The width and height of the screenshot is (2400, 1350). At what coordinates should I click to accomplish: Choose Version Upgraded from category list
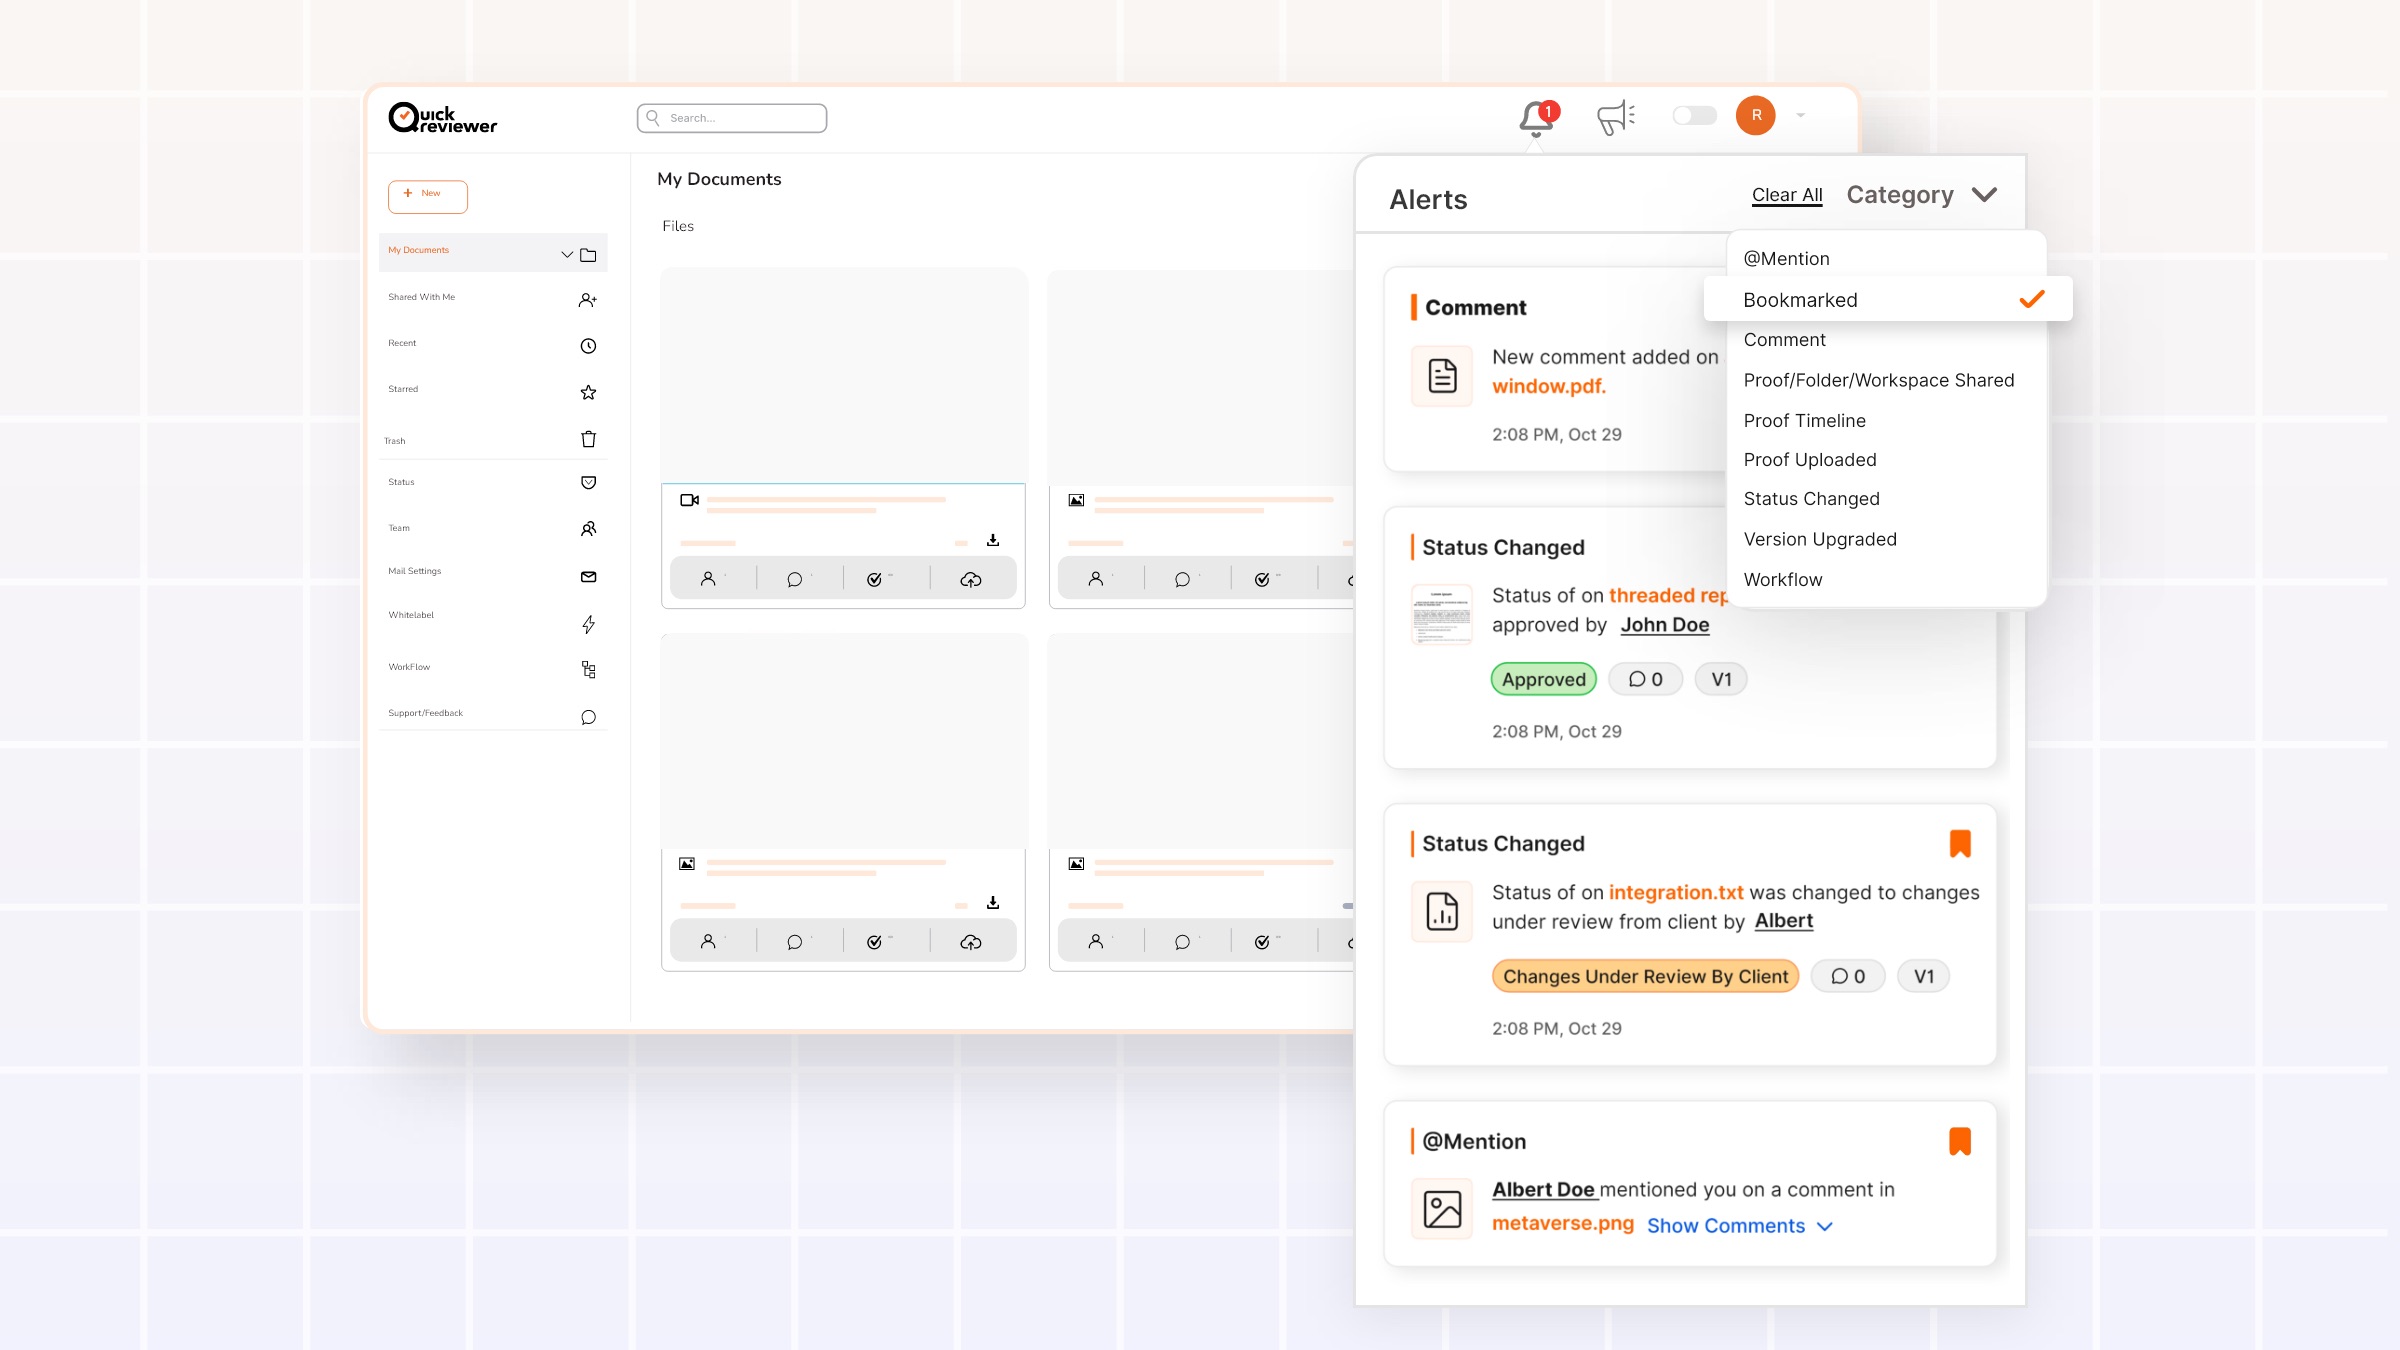tap(1819, 539)
